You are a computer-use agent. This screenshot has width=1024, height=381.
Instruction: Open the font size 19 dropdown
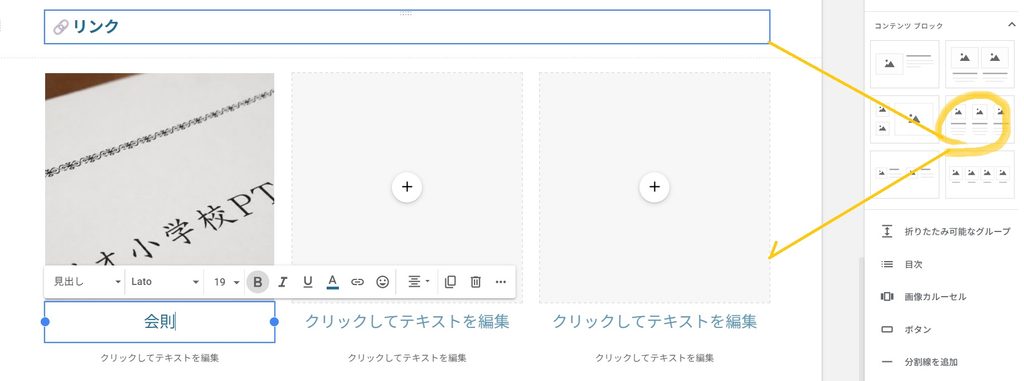tap(226, 282)
